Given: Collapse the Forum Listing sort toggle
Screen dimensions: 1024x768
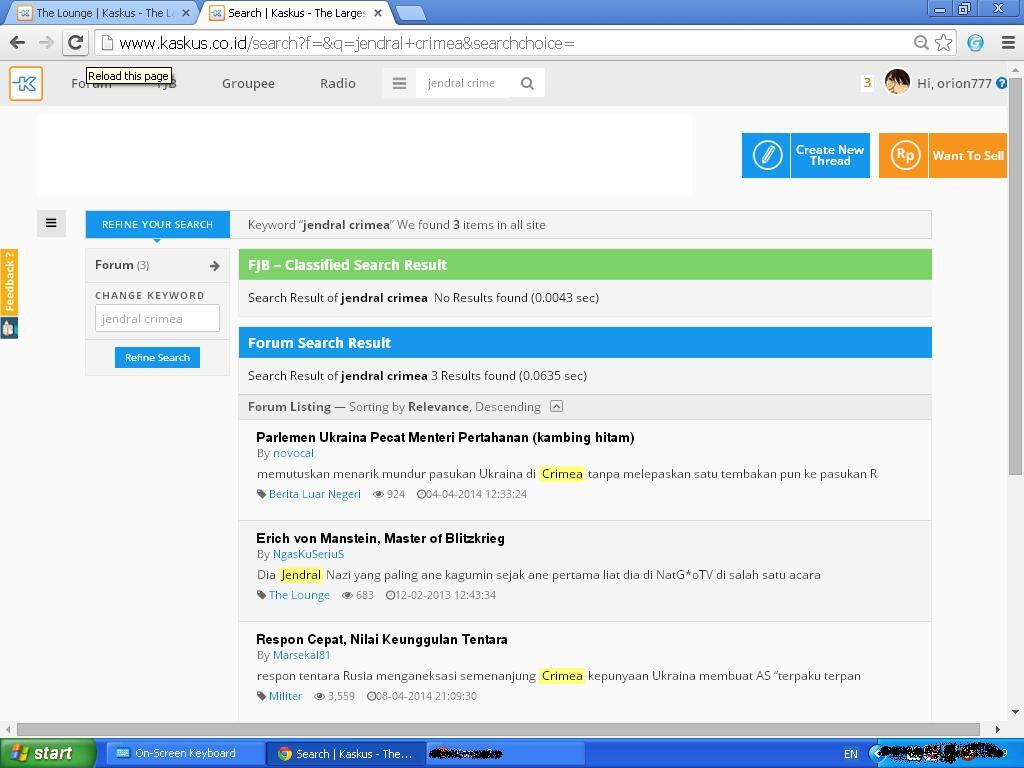Looking at the screenshot, I should click(556, 407).
